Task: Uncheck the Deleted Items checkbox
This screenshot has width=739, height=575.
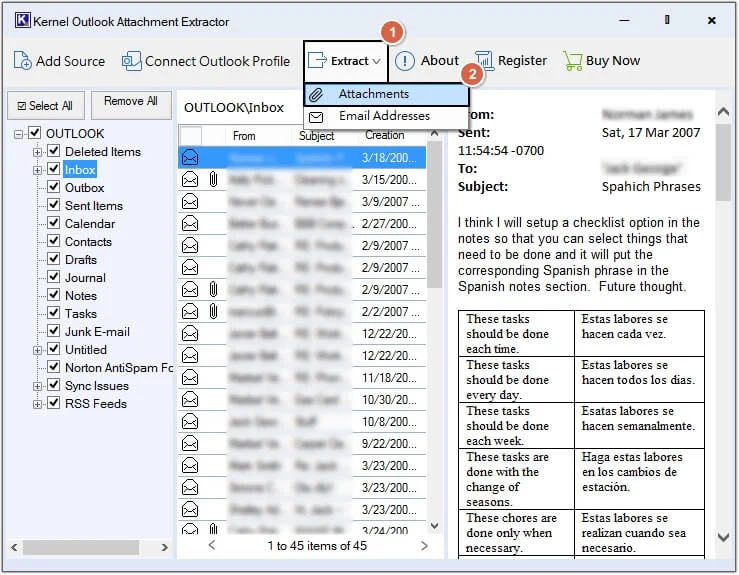Action: (54, 151)
